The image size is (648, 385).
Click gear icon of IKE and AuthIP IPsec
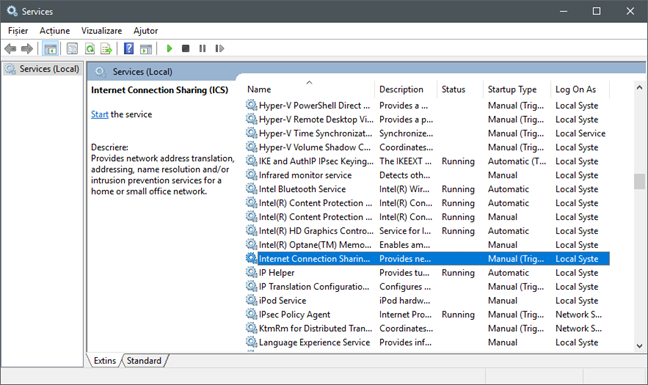[x=251, y=161]
